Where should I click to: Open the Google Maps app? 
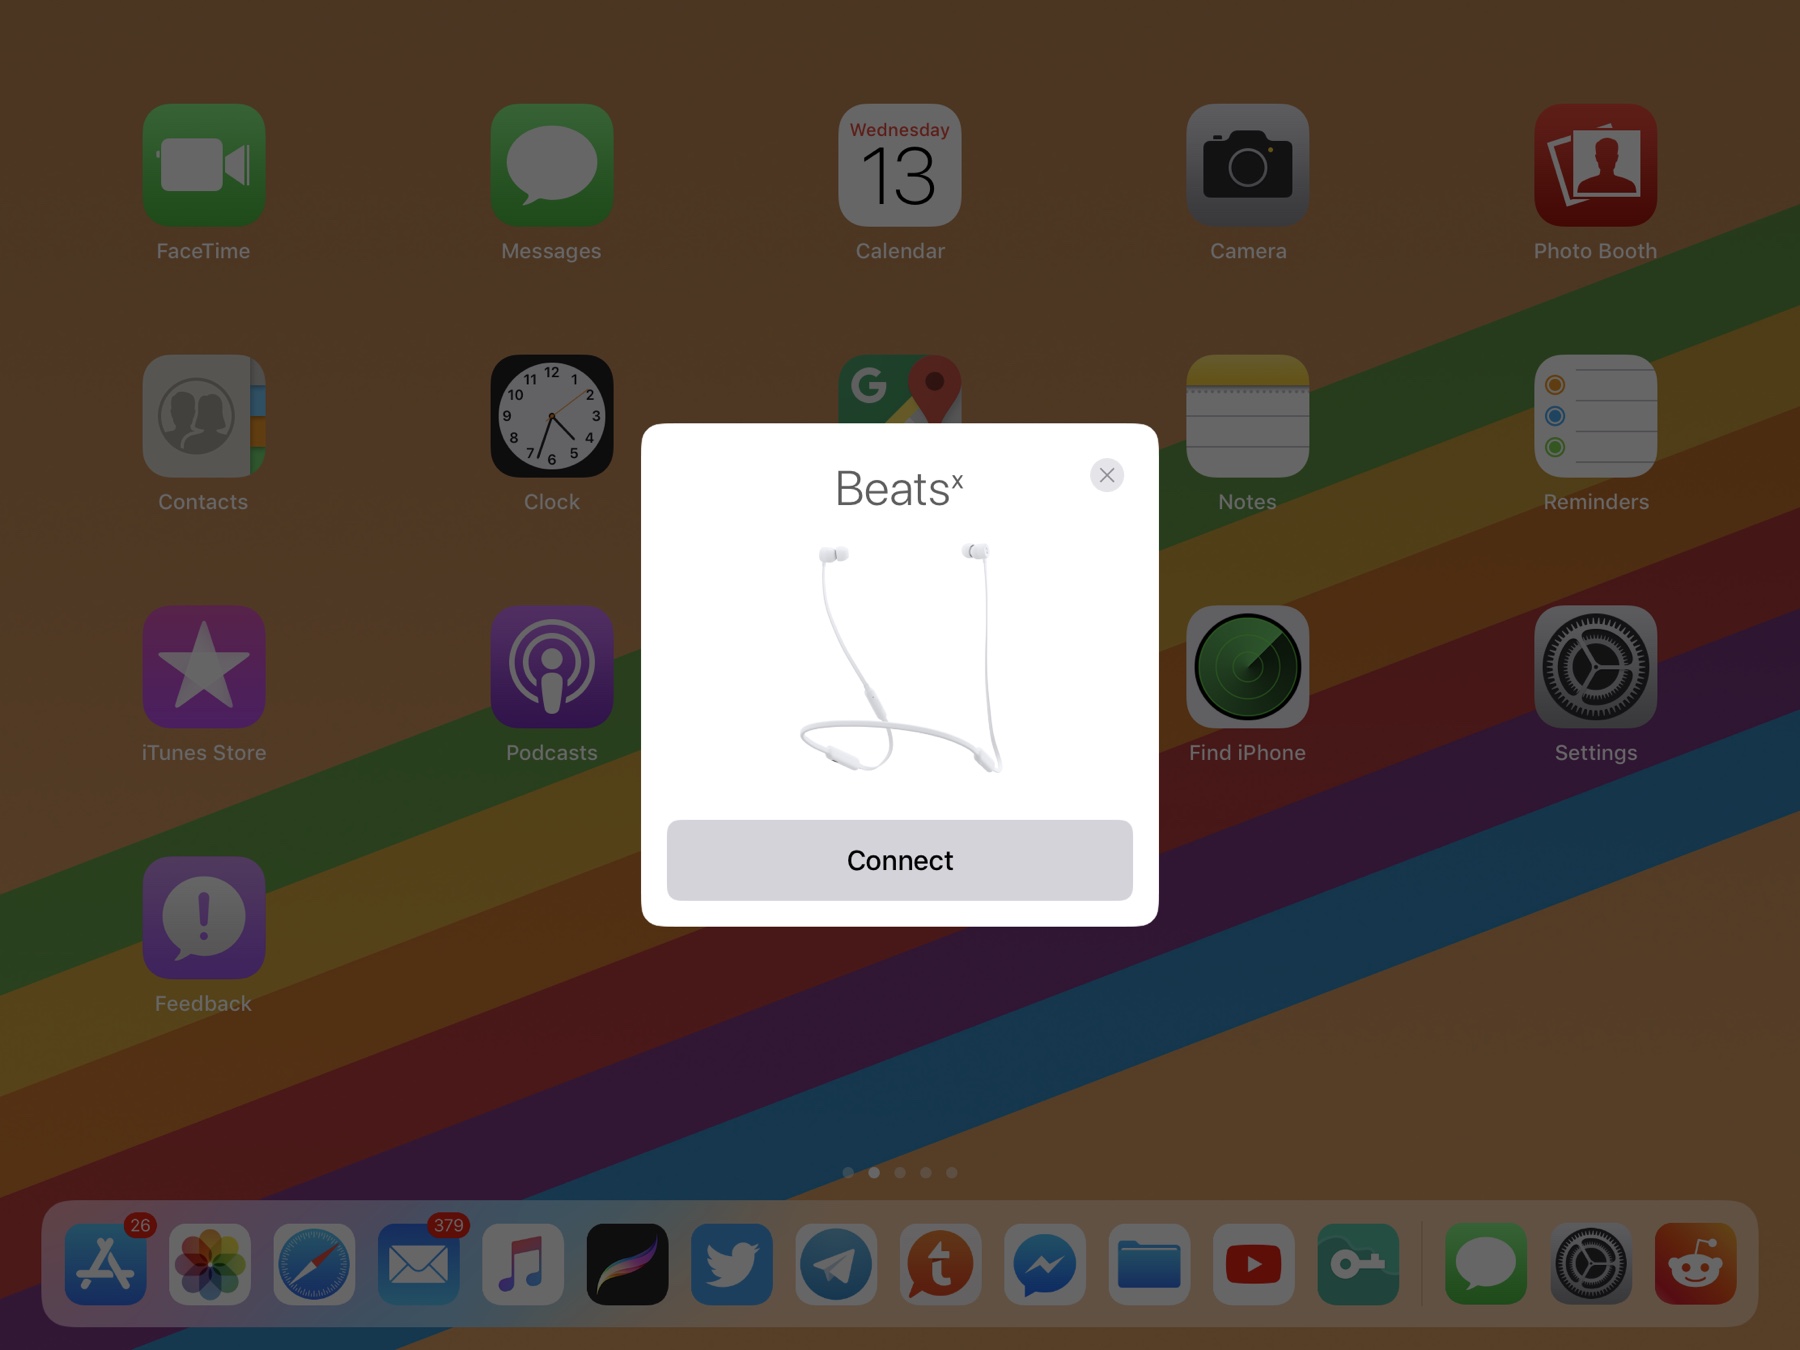click(x=900, y=389)
